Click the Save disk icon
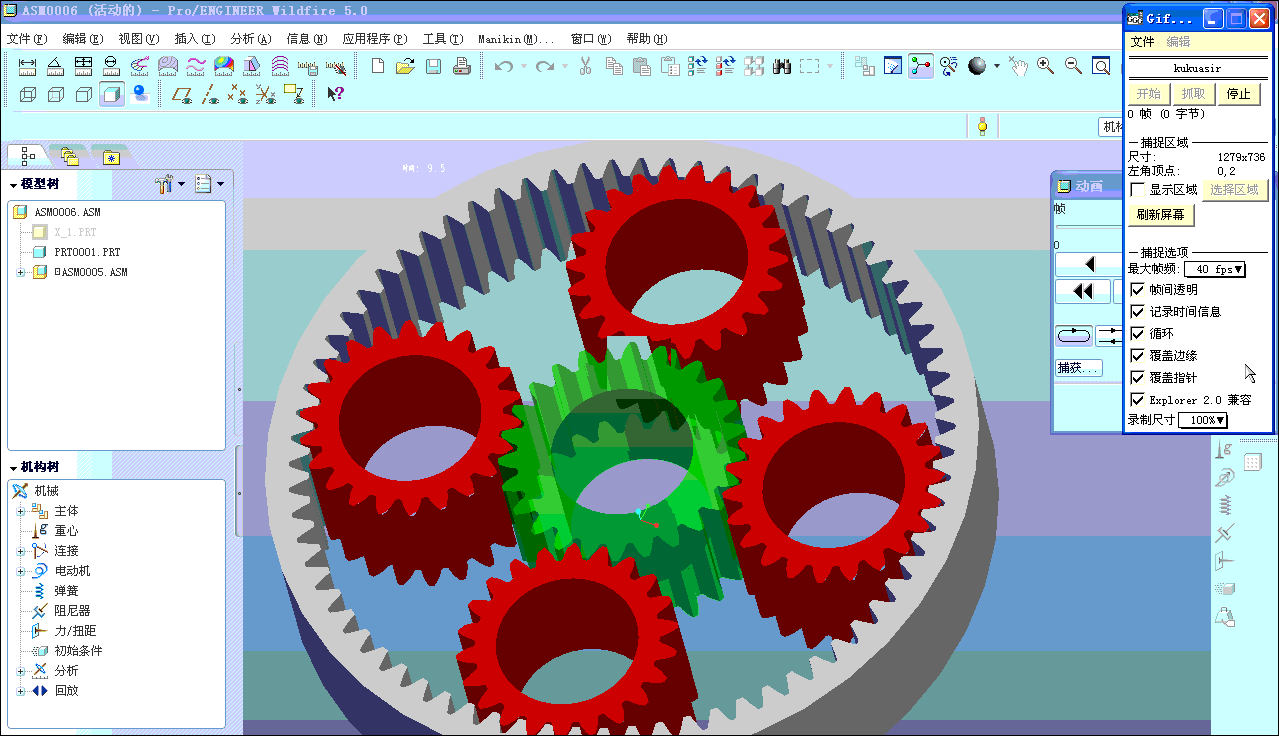The height and width of the screenshot is (736, 1279). [x=433, y=66]
